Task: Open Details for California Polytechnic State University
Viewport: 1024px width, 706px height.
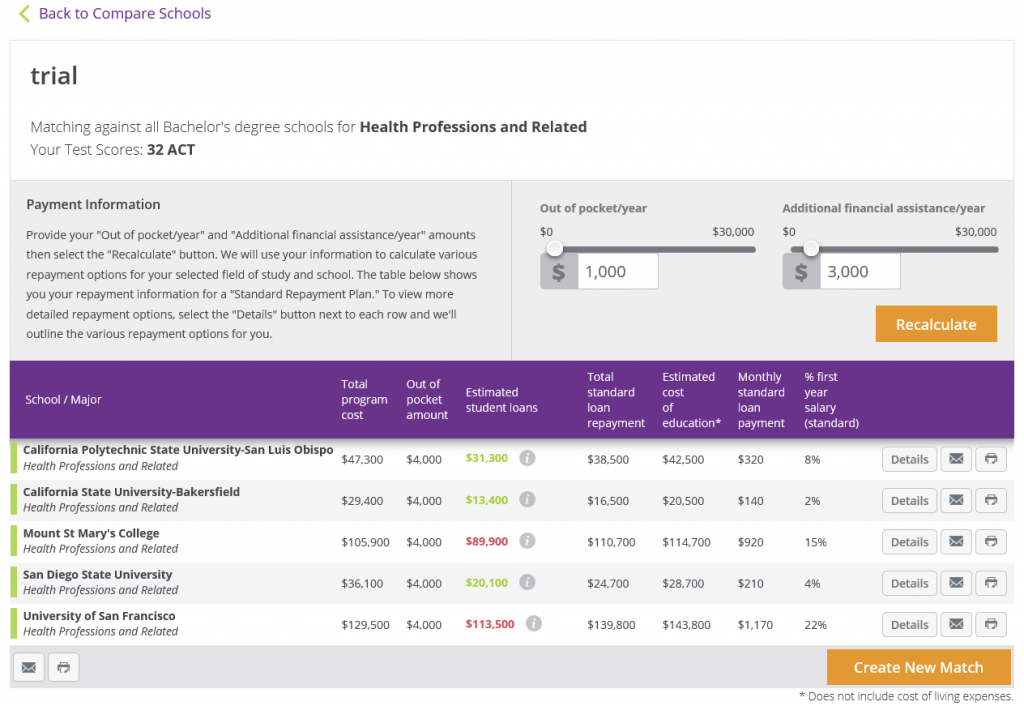Action: click(x=909, y=459)
